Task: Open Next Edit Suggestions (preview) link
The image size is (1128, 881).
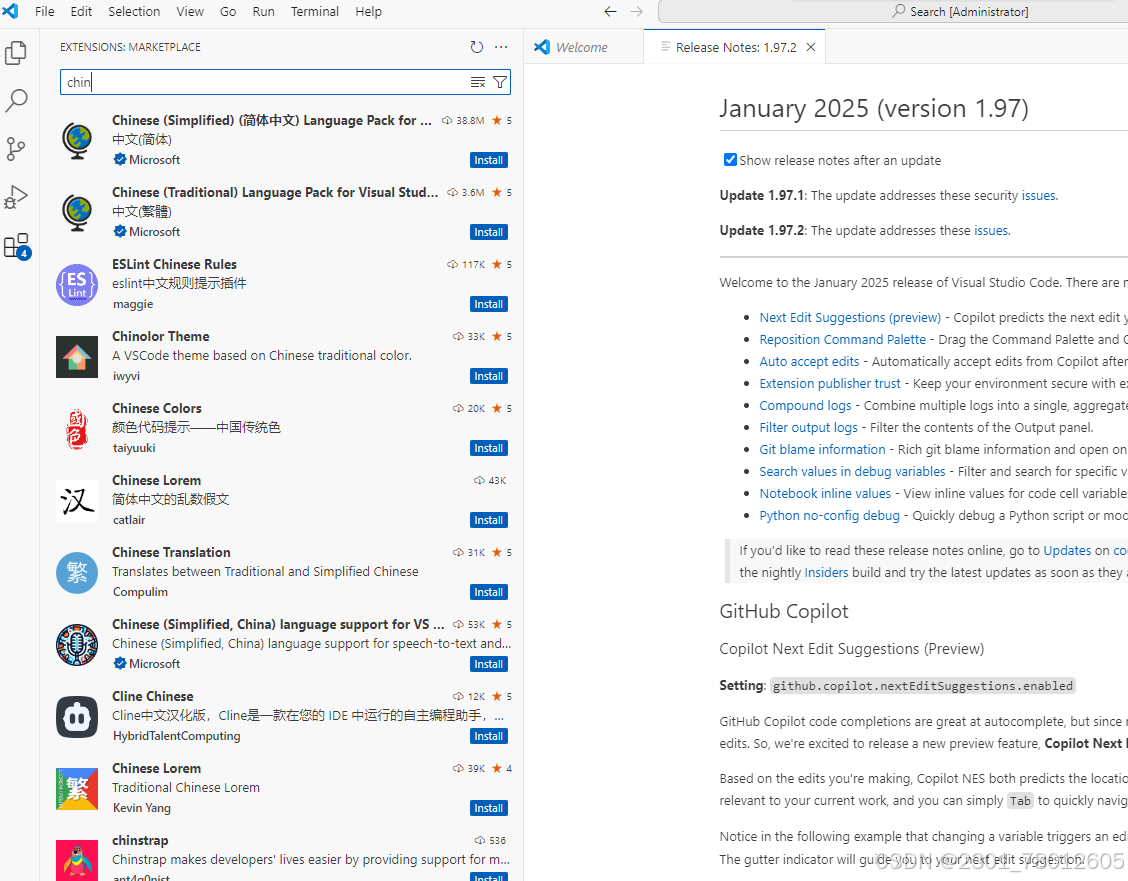Action: coord(850,317)
